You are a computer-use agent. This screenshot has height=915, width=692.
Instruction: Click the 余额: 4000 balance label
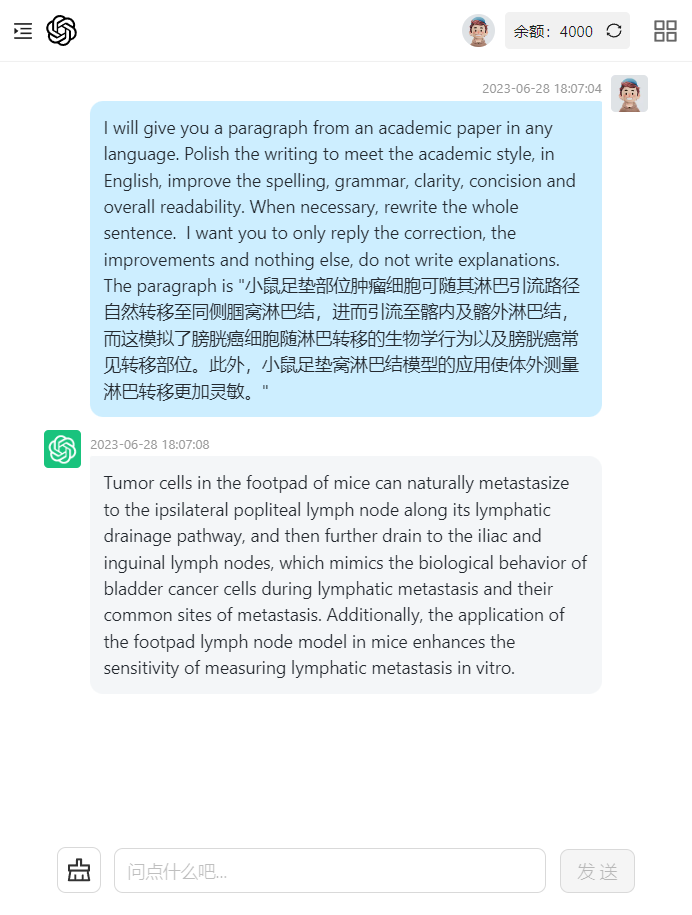(x=553, y=31)
